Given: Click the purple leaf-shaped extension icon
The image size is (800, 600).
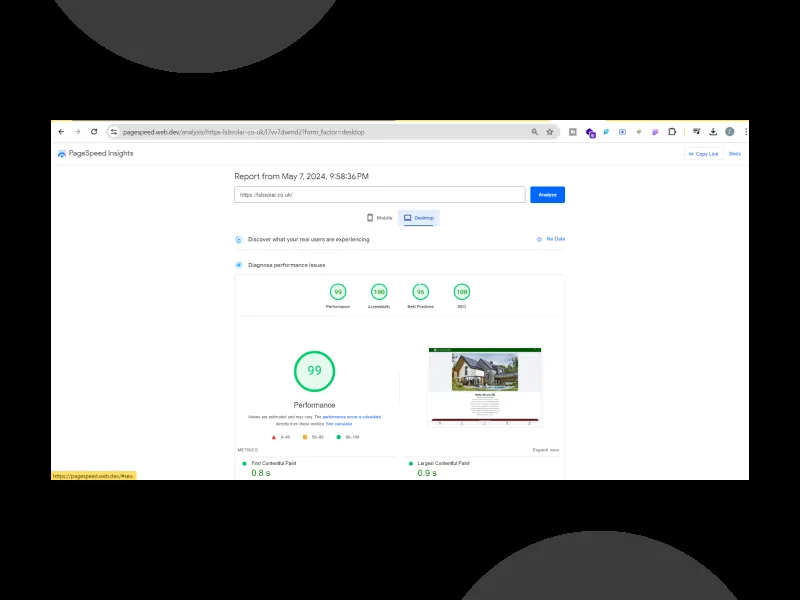Looking at the screenshot, I should (655, 132).
